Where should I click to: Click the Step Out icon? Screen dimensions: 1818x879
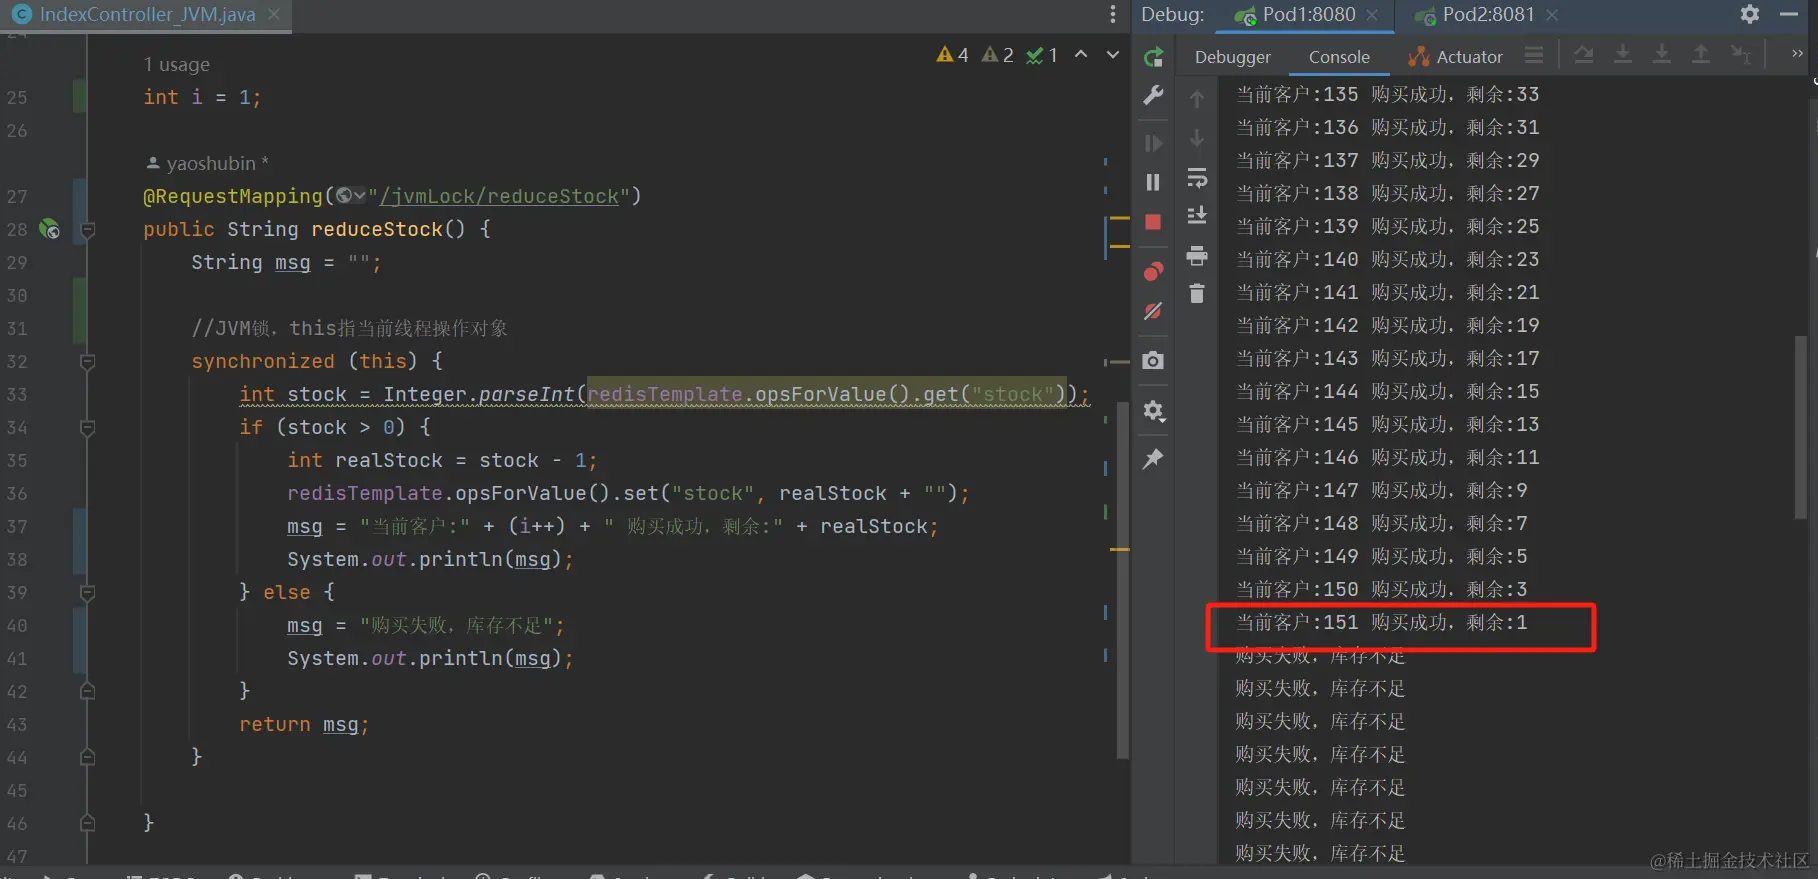(x=1700, y=55)
